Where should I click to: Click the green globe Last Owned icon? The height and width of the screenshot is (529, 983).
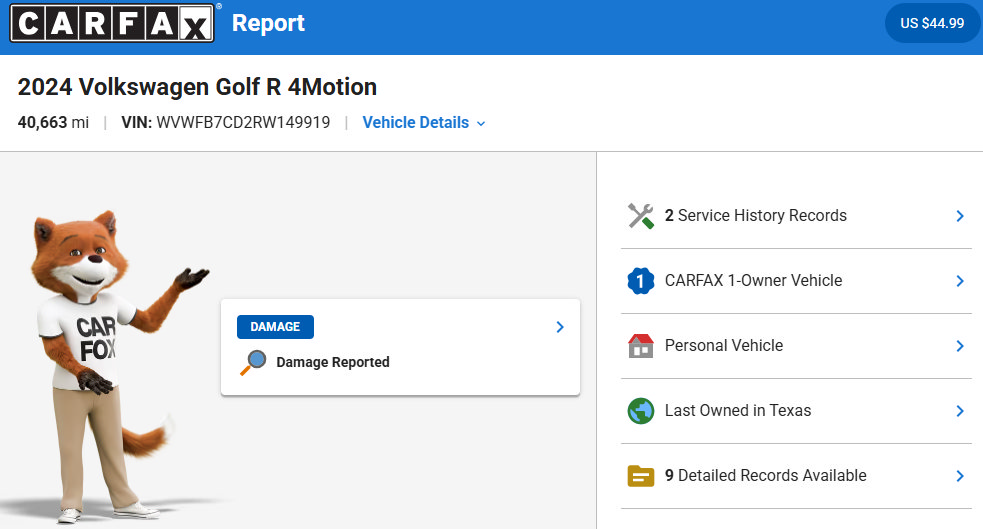tap(641, 411)
